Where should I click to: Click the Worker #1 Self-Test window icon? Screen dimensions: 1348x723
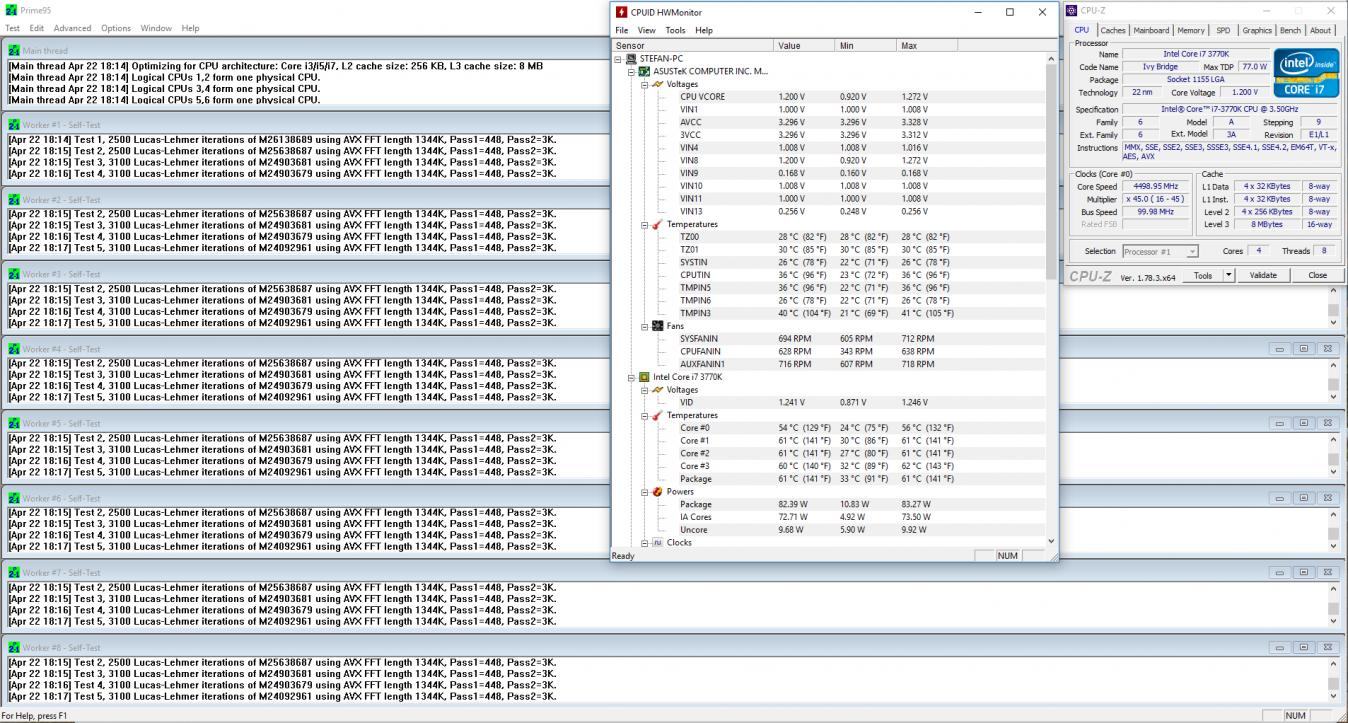(14, 125)
